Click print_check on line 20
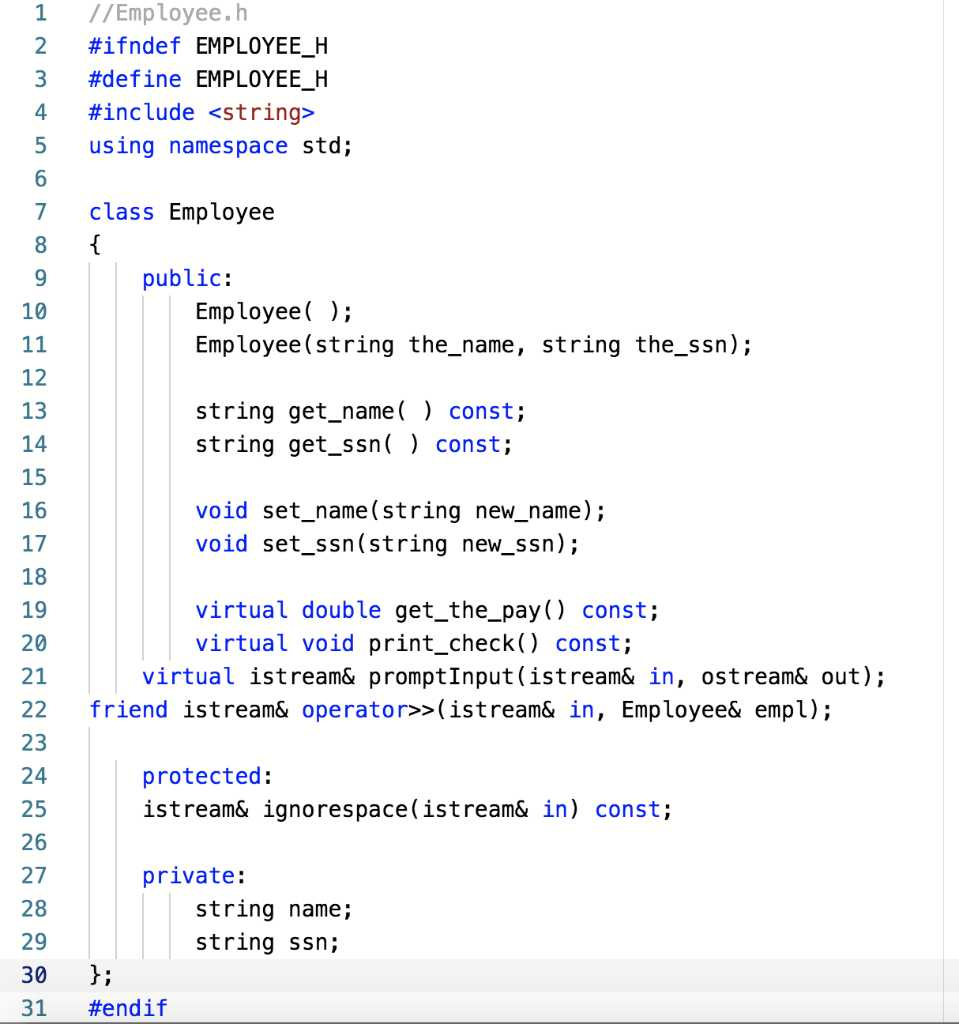The width and height of the screenshot is (959, 1024). (442, 643)
